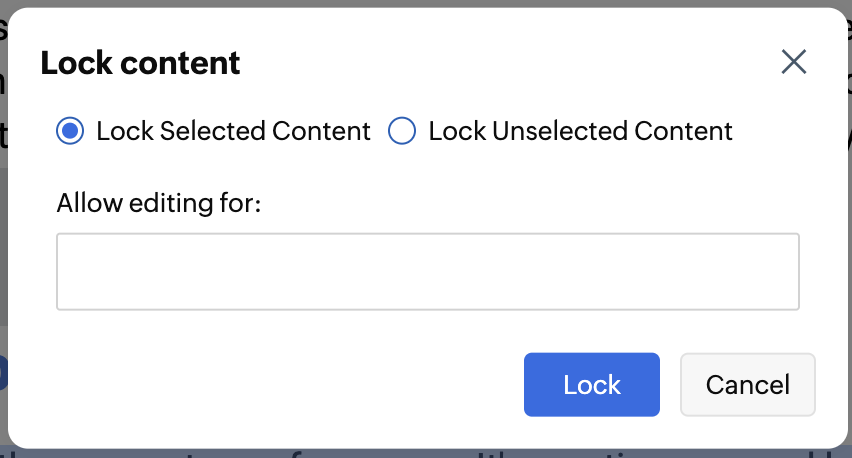Image resolution: width=852 pixels, height=458 pixels.
Task: Confirm locking with the Lock button
Action: pos(591,385)
